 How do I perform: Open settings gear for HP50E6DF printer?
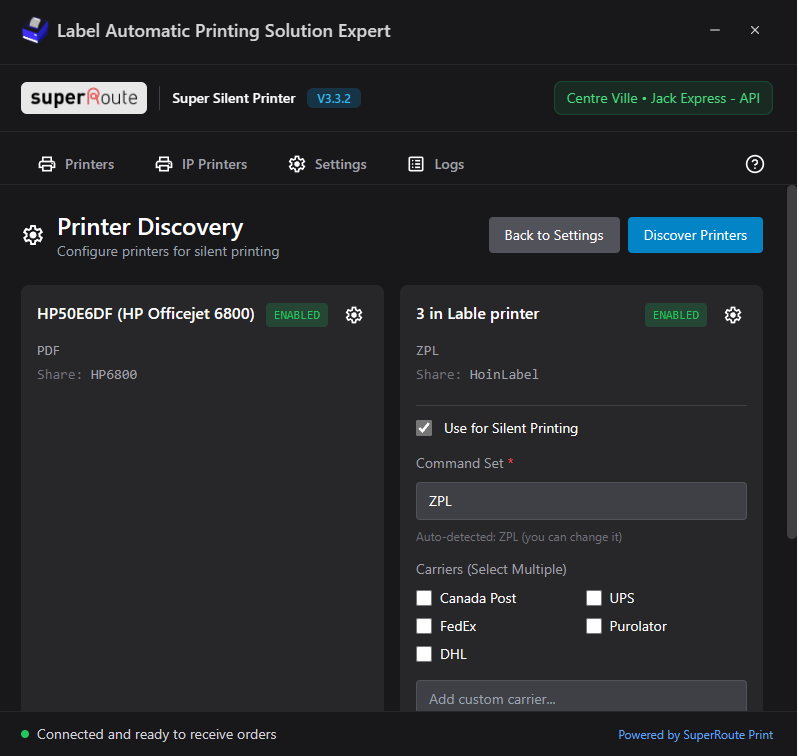pos(354,315)
